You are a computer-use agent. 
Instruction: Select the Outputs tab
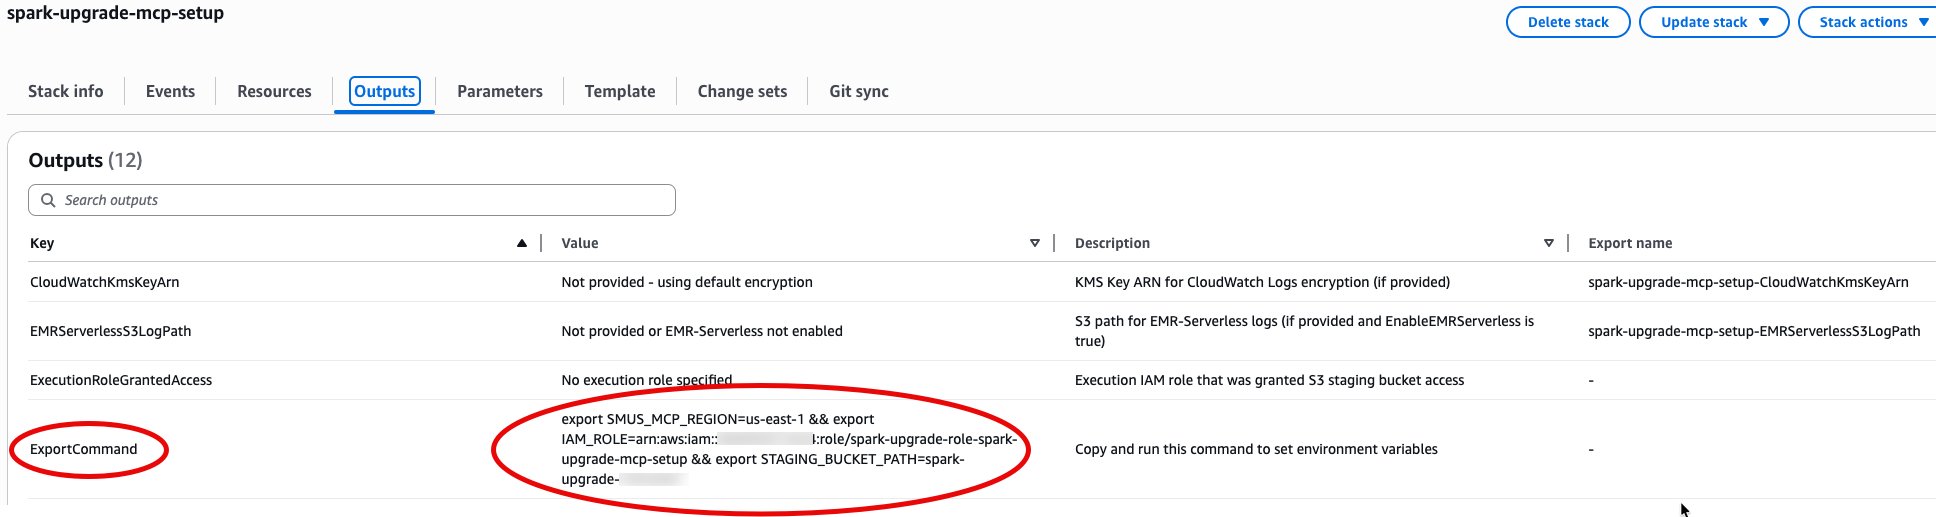(x=384, y=91)
